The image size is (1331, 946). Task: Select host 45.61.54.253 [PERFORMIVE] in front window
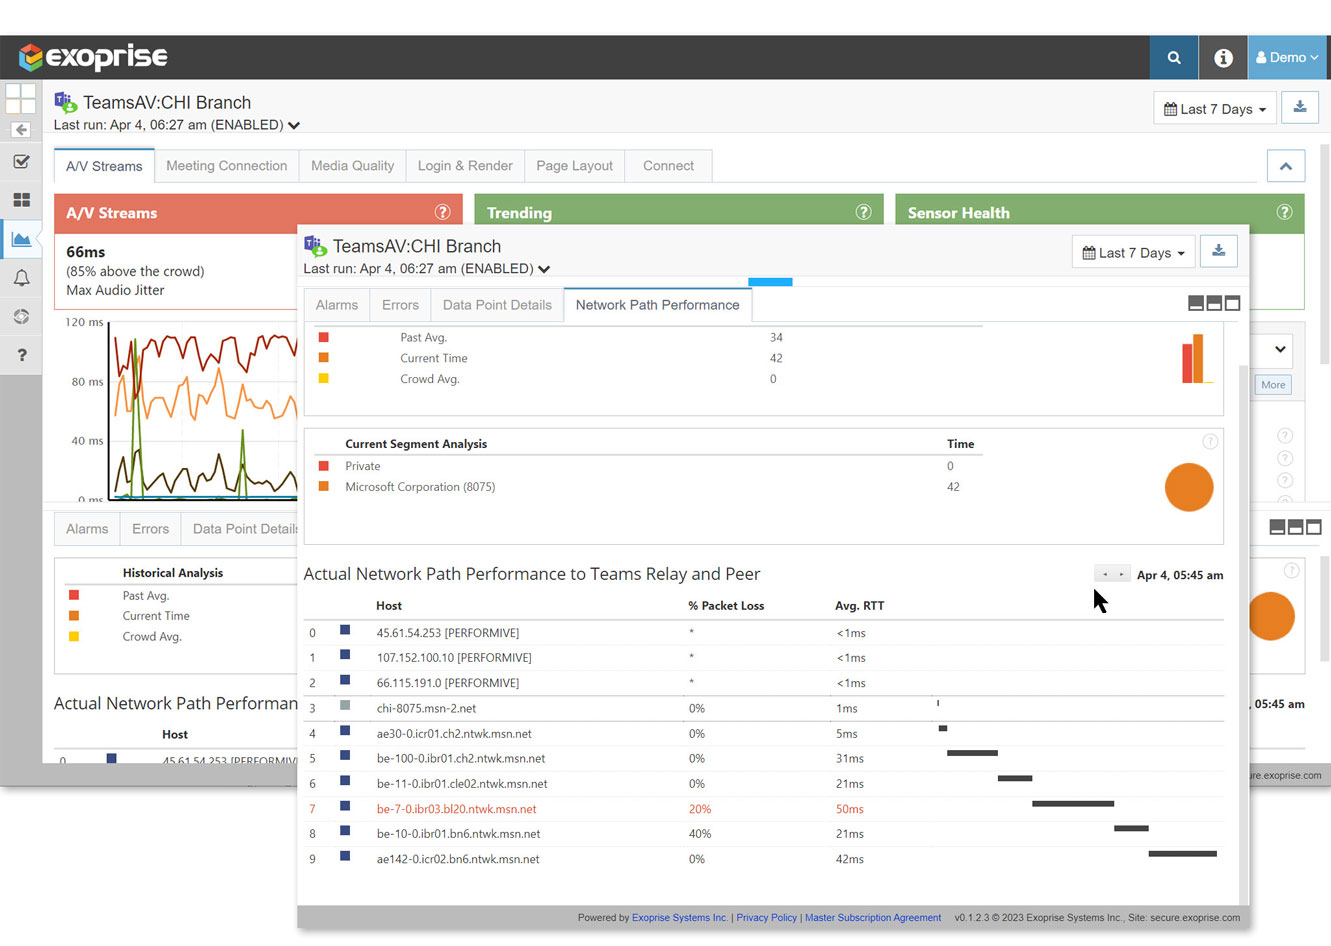click(x=764, y=633)
